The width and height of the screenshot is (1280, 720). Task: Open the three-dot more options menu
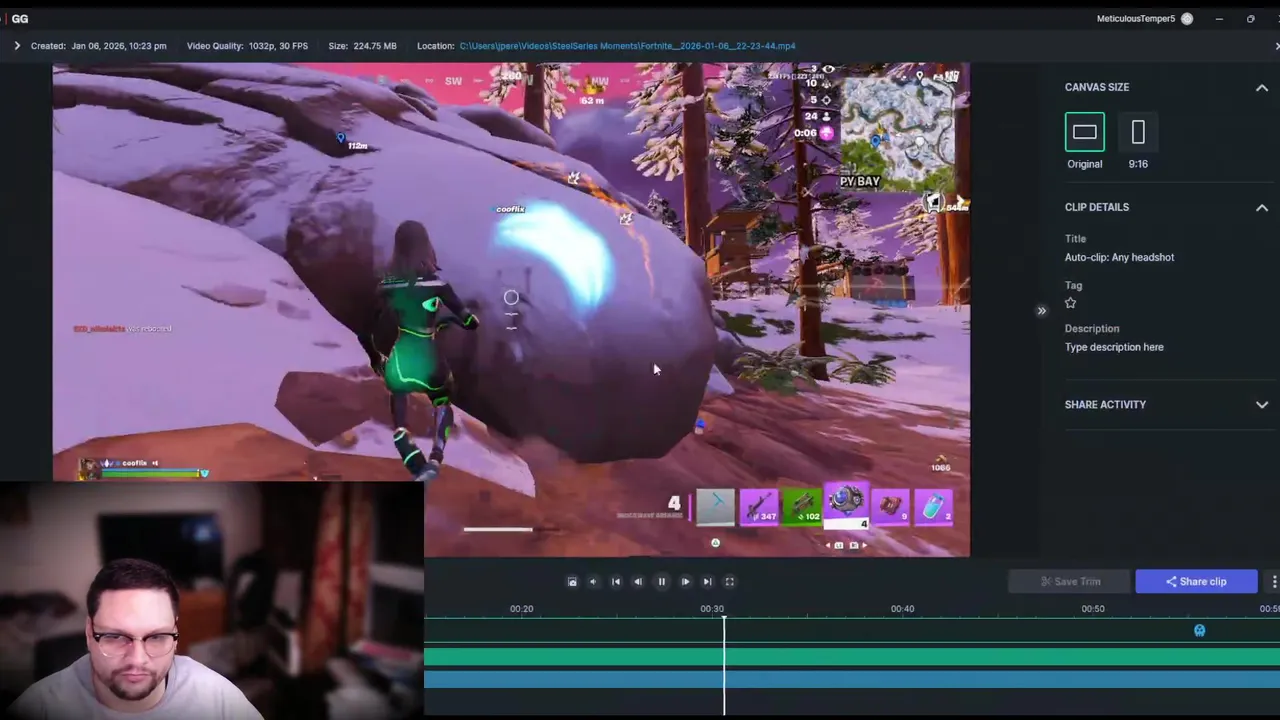tap(1273, 581)
